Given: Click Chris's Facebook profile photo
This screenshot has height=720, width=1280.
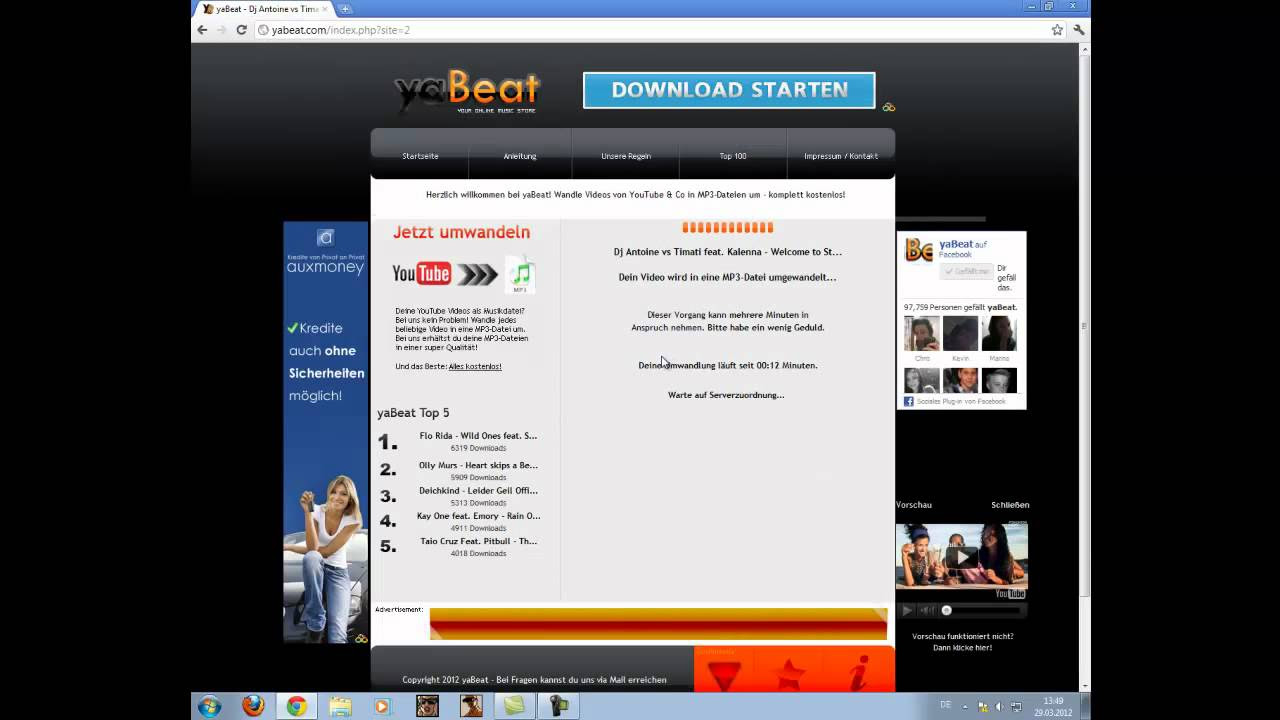Looking at the screenshot, I should [922, 334].
